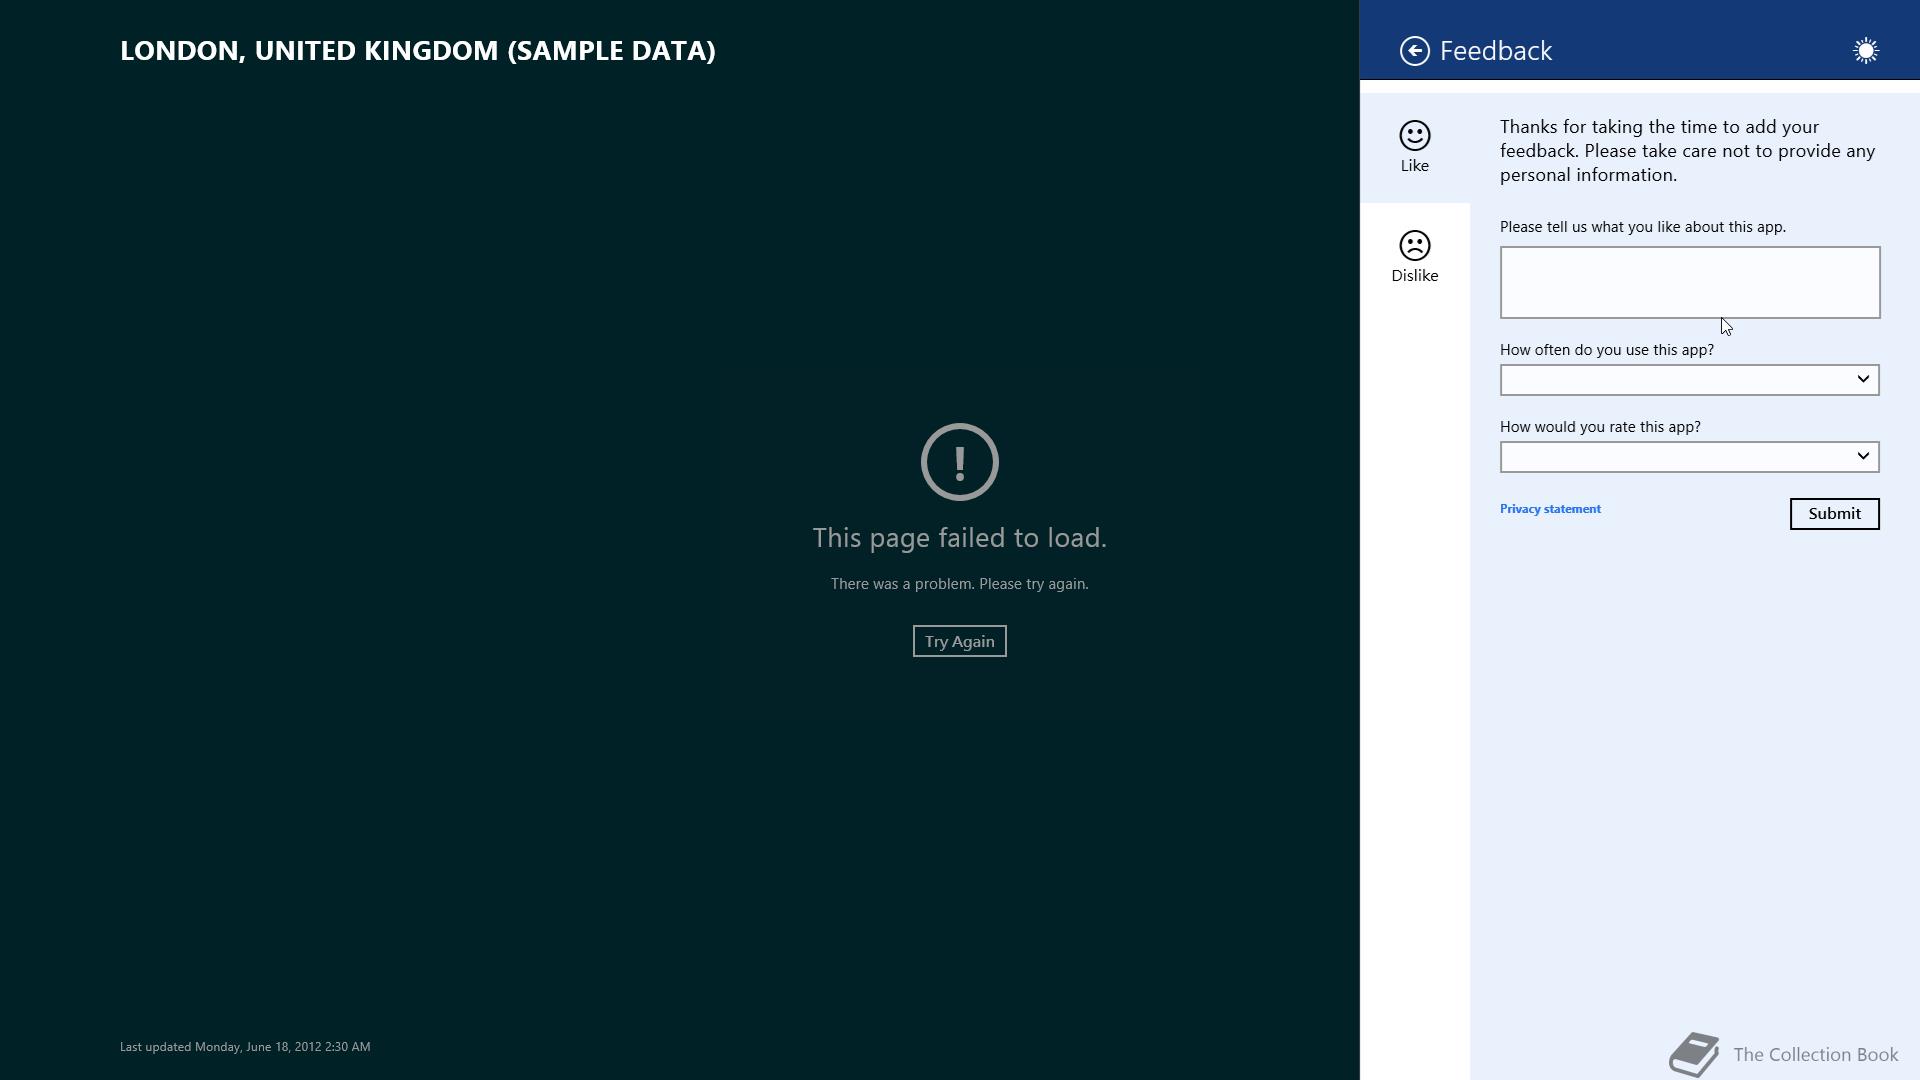Viewport: 1920px width, 1080px height.
Task: Click the Feedback panel title
Action: point(1495,51)
